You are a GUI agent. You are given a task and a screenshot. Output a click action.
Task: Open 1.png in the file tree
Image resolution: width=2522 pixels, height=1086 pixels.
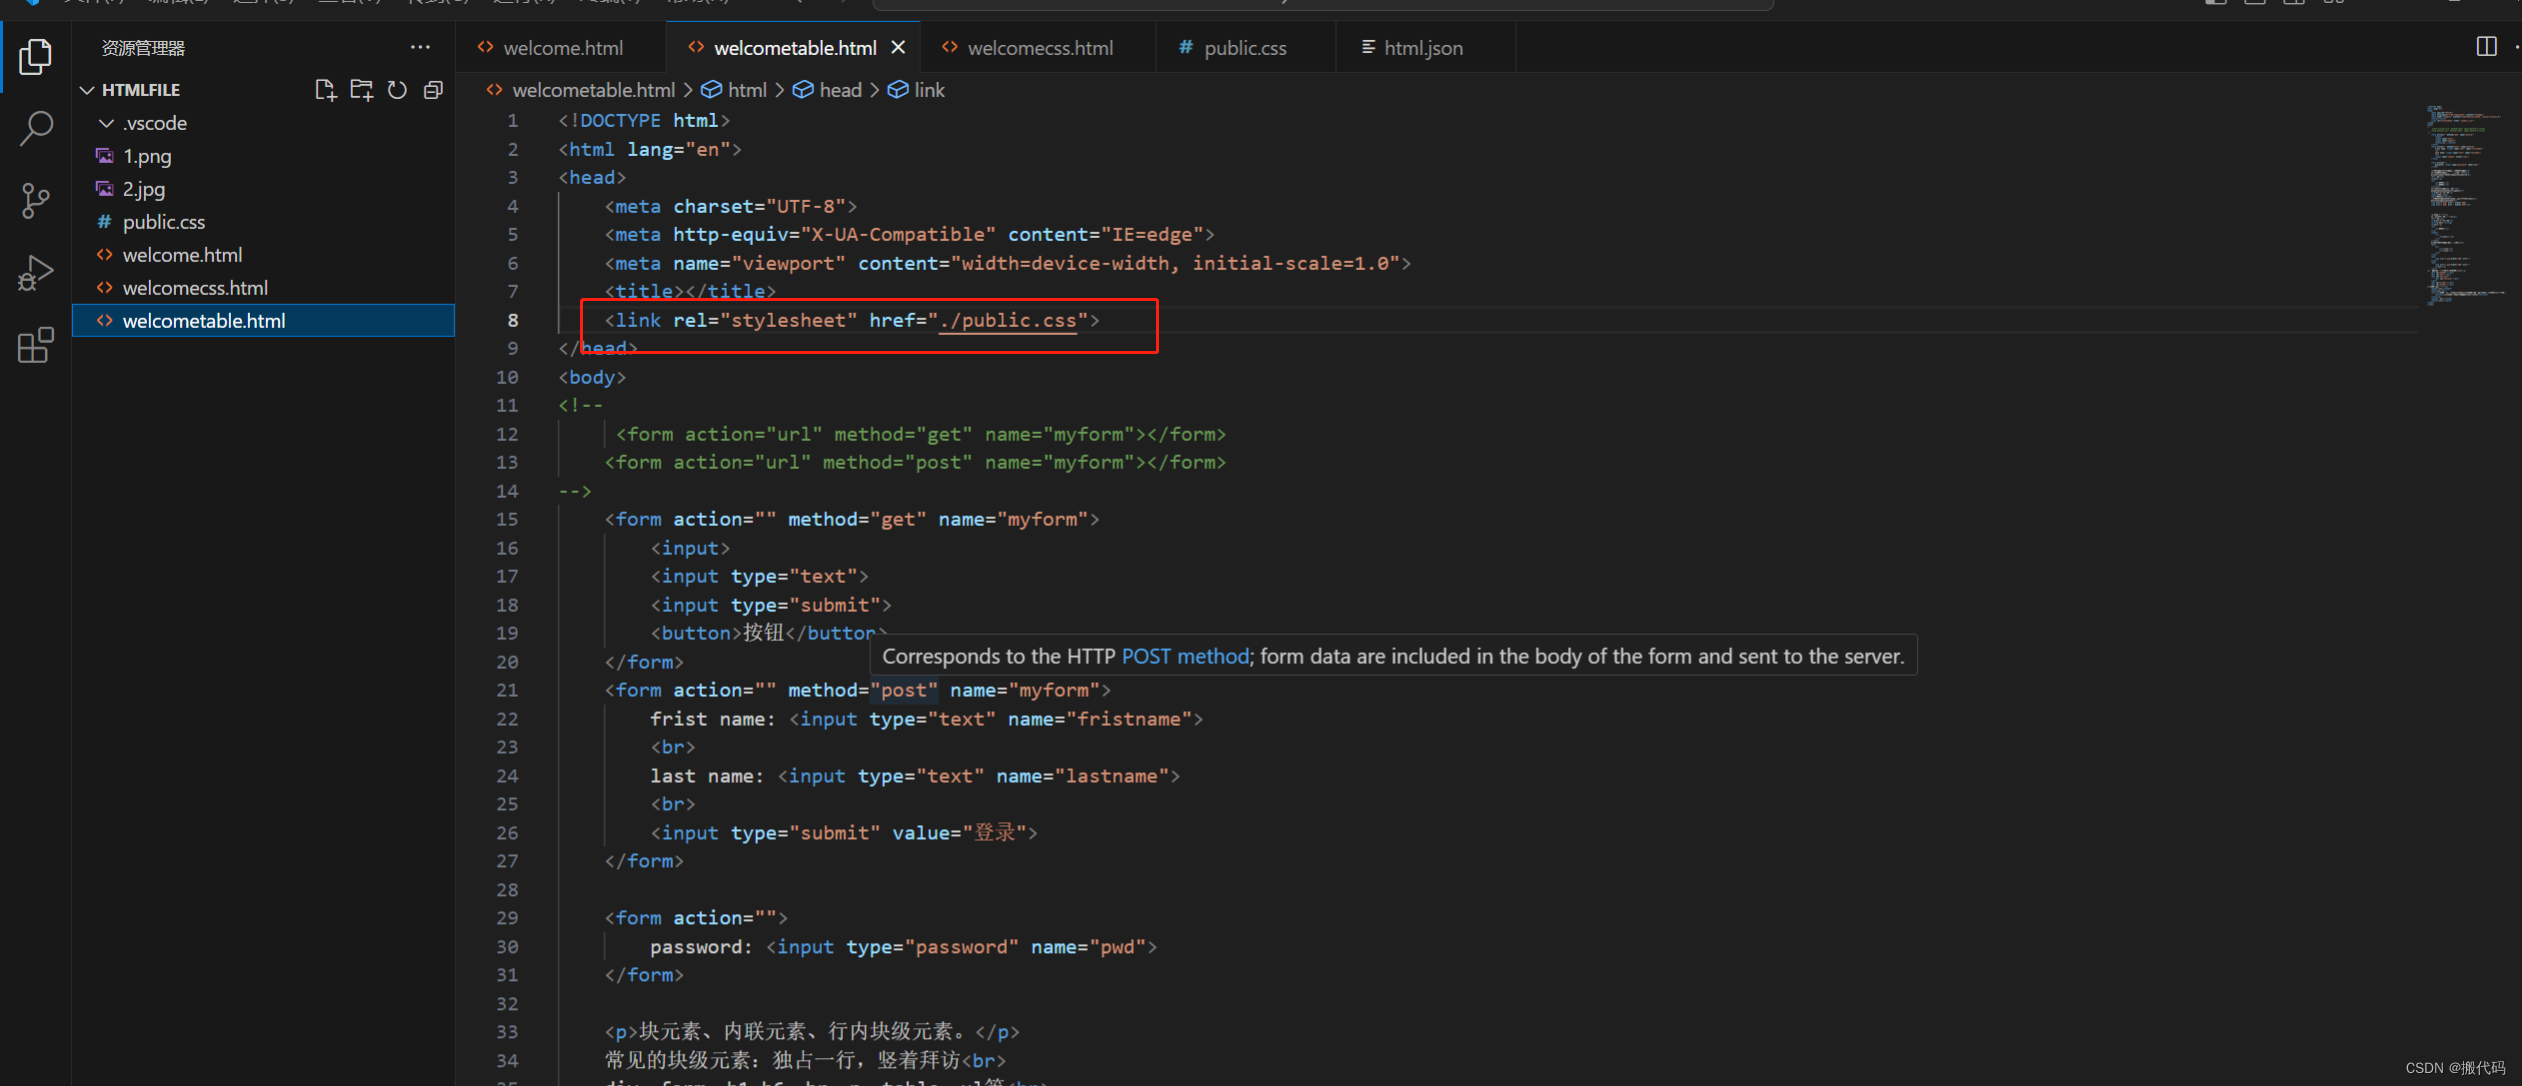[x=147, y=156]
